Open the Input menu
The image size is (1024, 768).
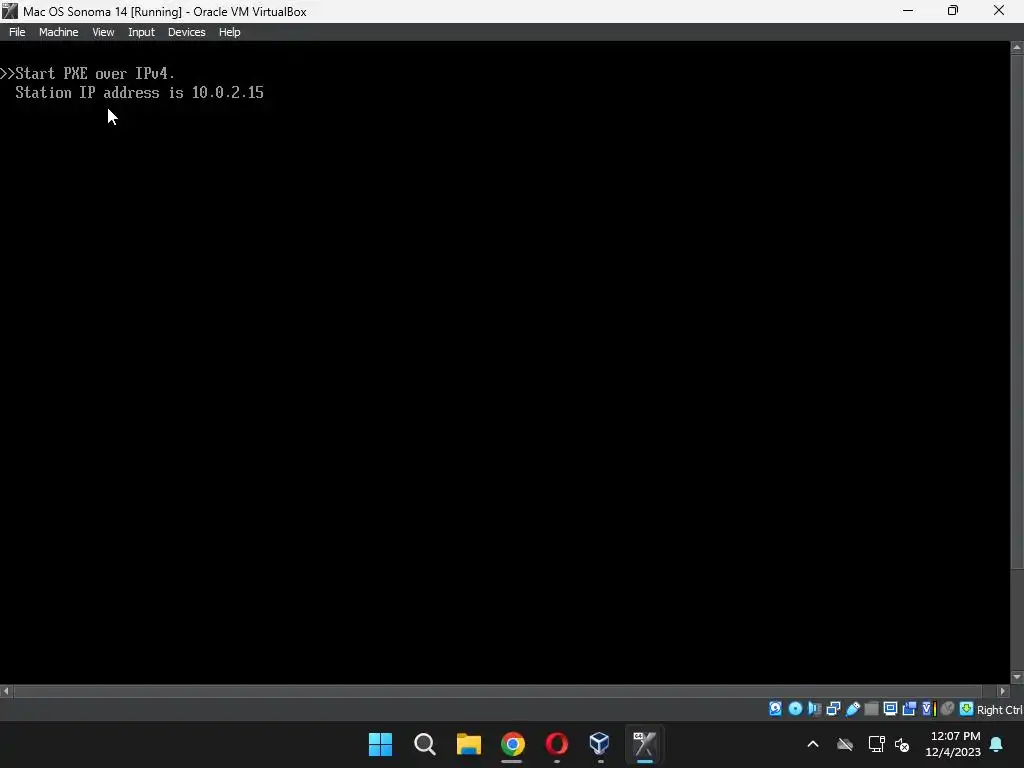click(141, 32)
